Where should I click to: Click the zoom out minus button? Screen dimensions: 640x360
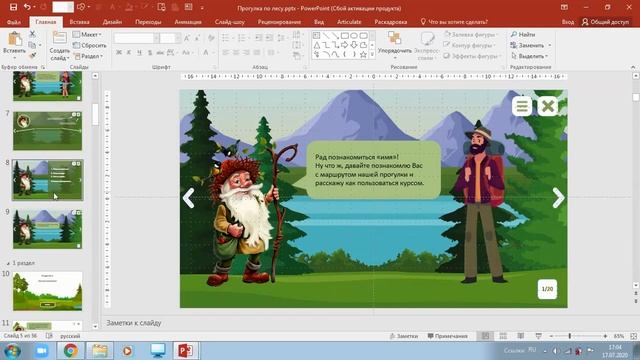click(551, 336)
